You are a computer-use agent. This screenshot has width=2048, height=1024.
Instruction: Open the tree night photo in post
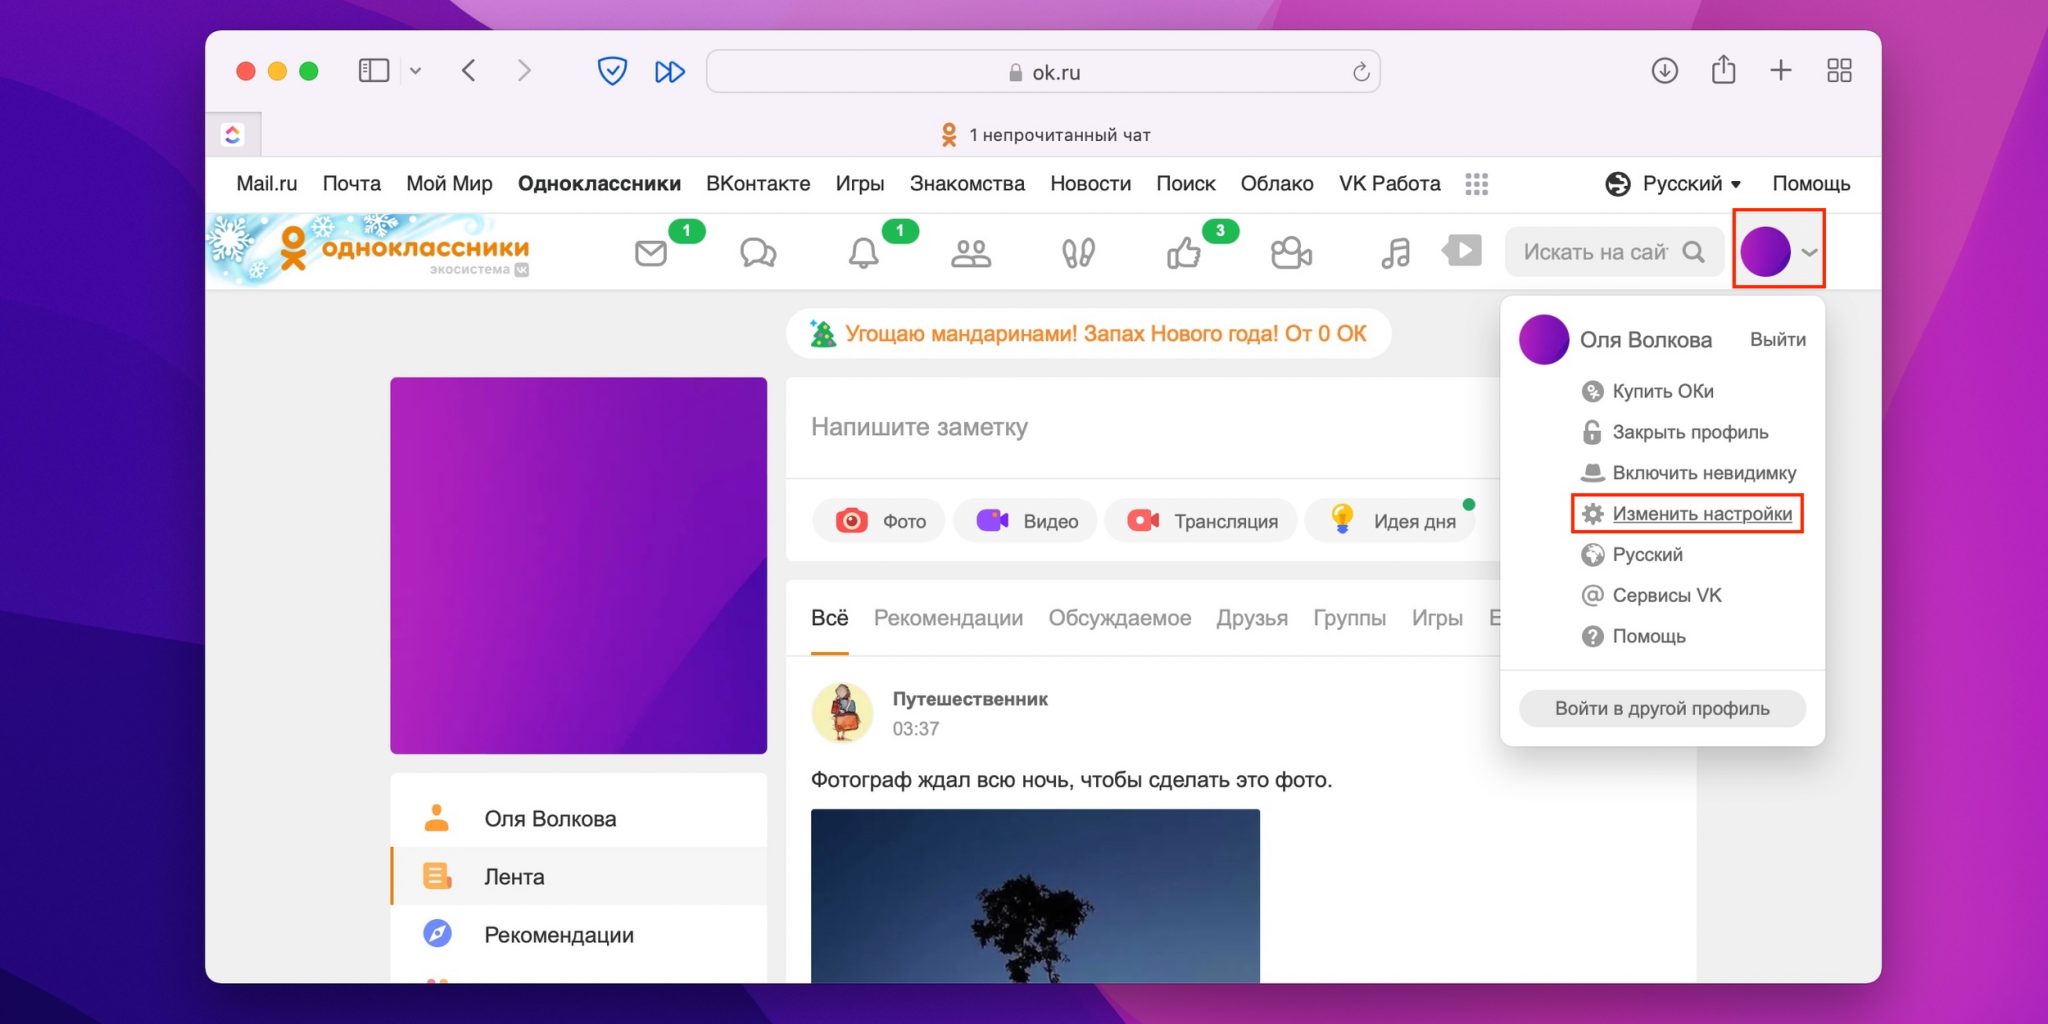point(1035,896)
